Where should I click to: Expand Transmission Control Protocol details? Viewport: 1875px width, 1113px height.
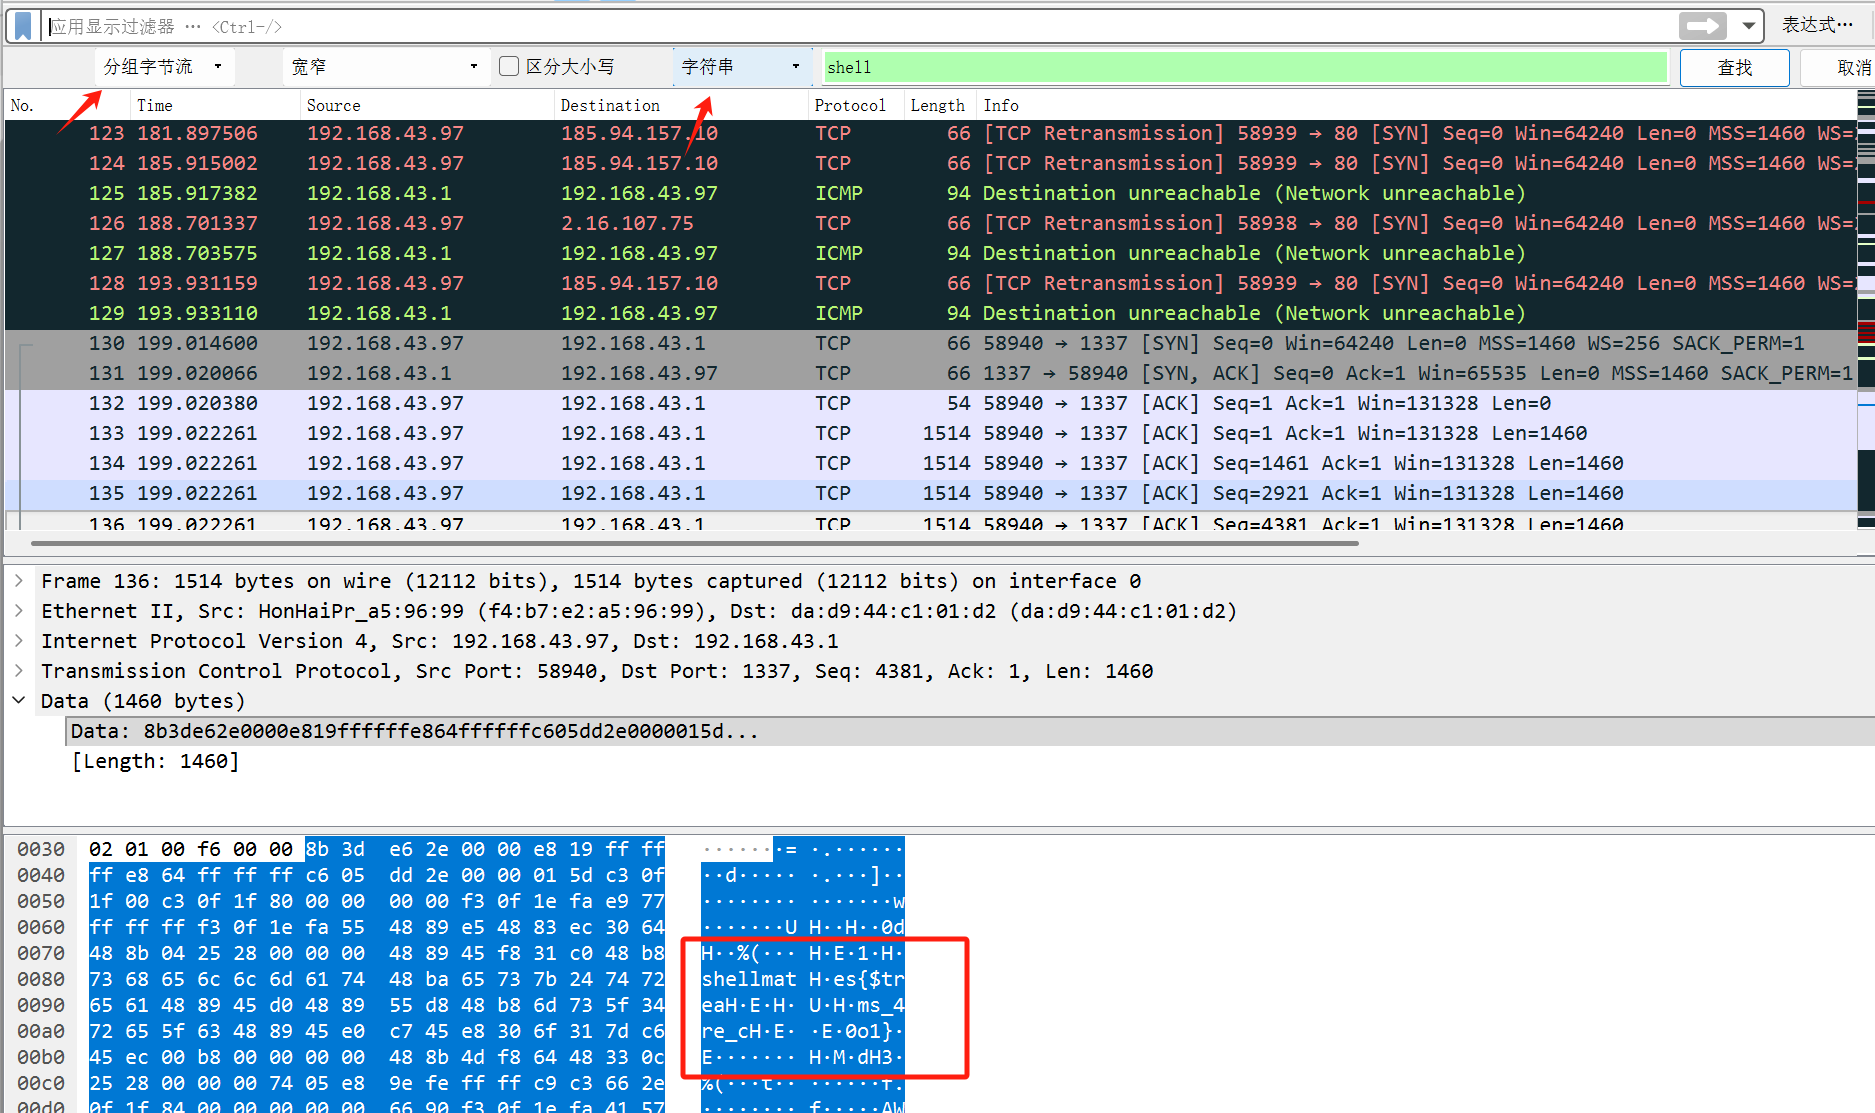tap(18, 670)
